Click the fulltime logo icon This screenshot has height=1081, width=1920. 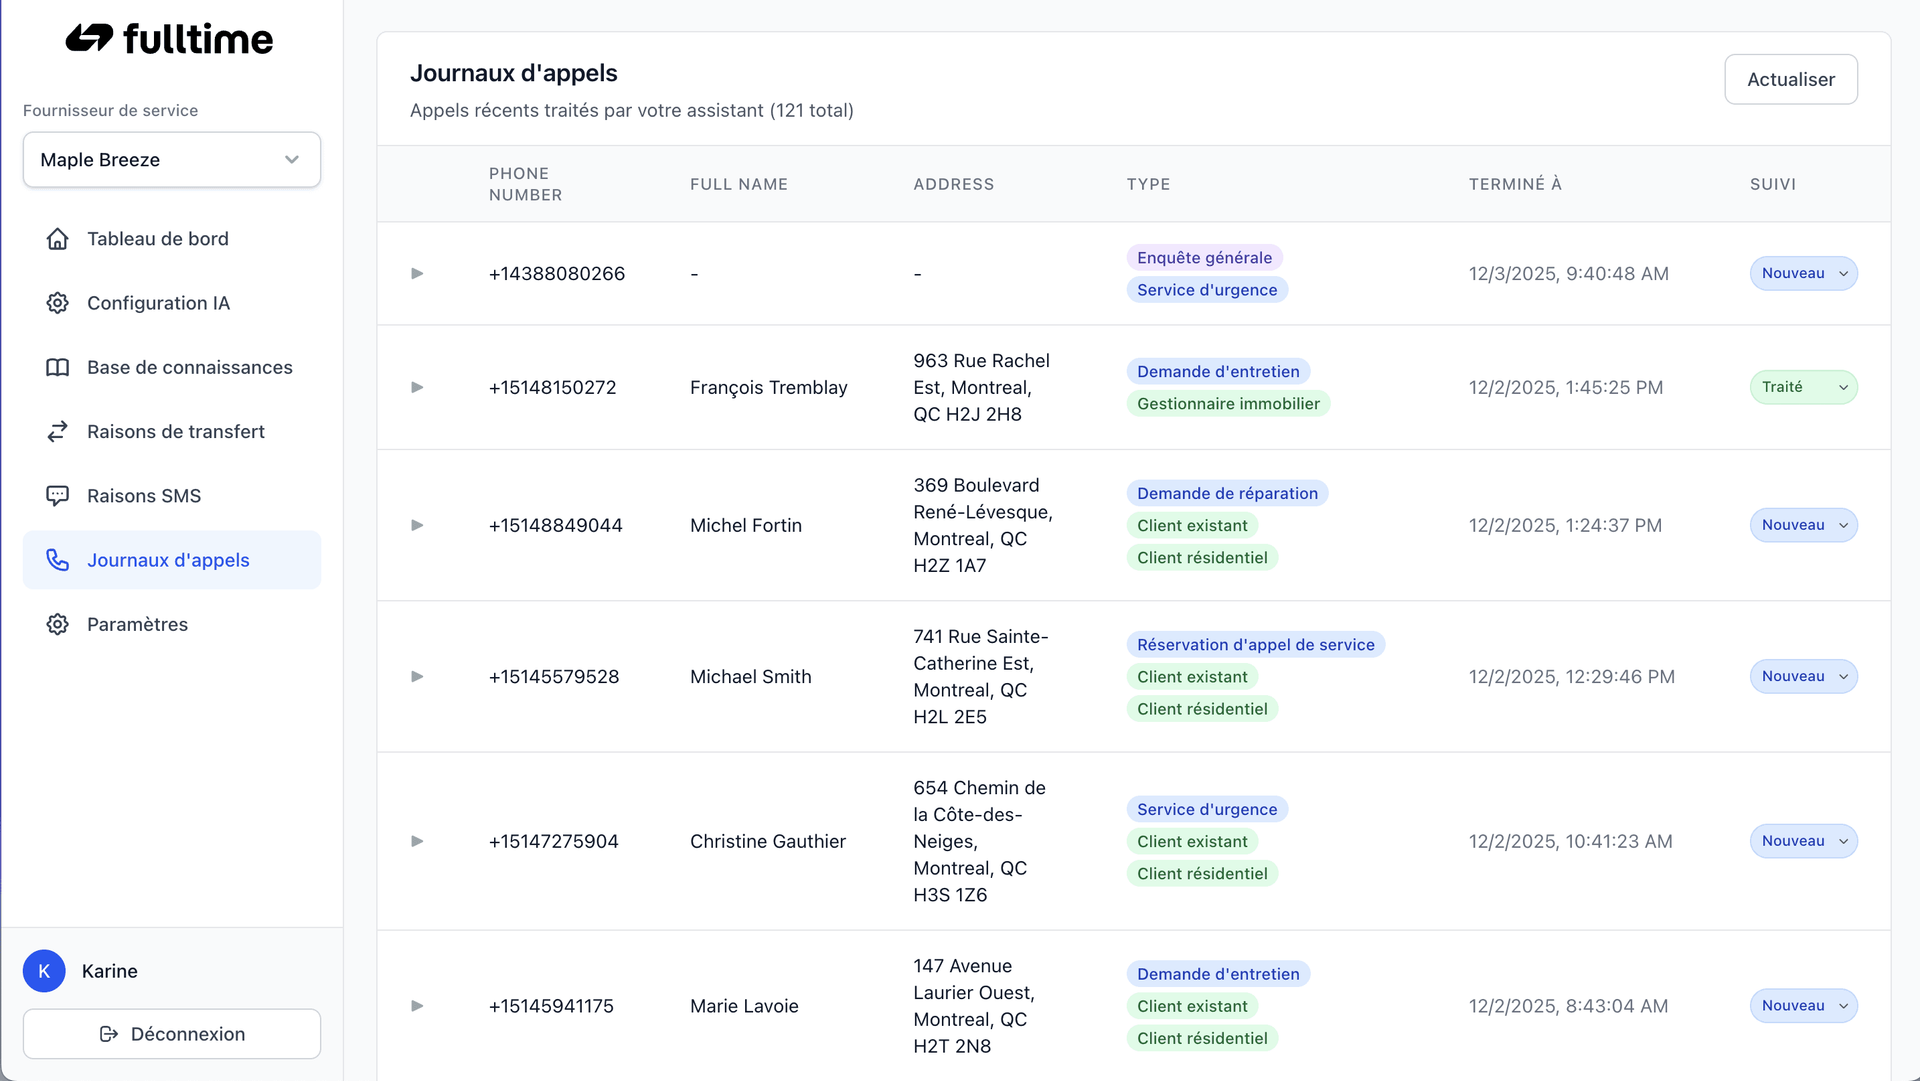[89, 39]
